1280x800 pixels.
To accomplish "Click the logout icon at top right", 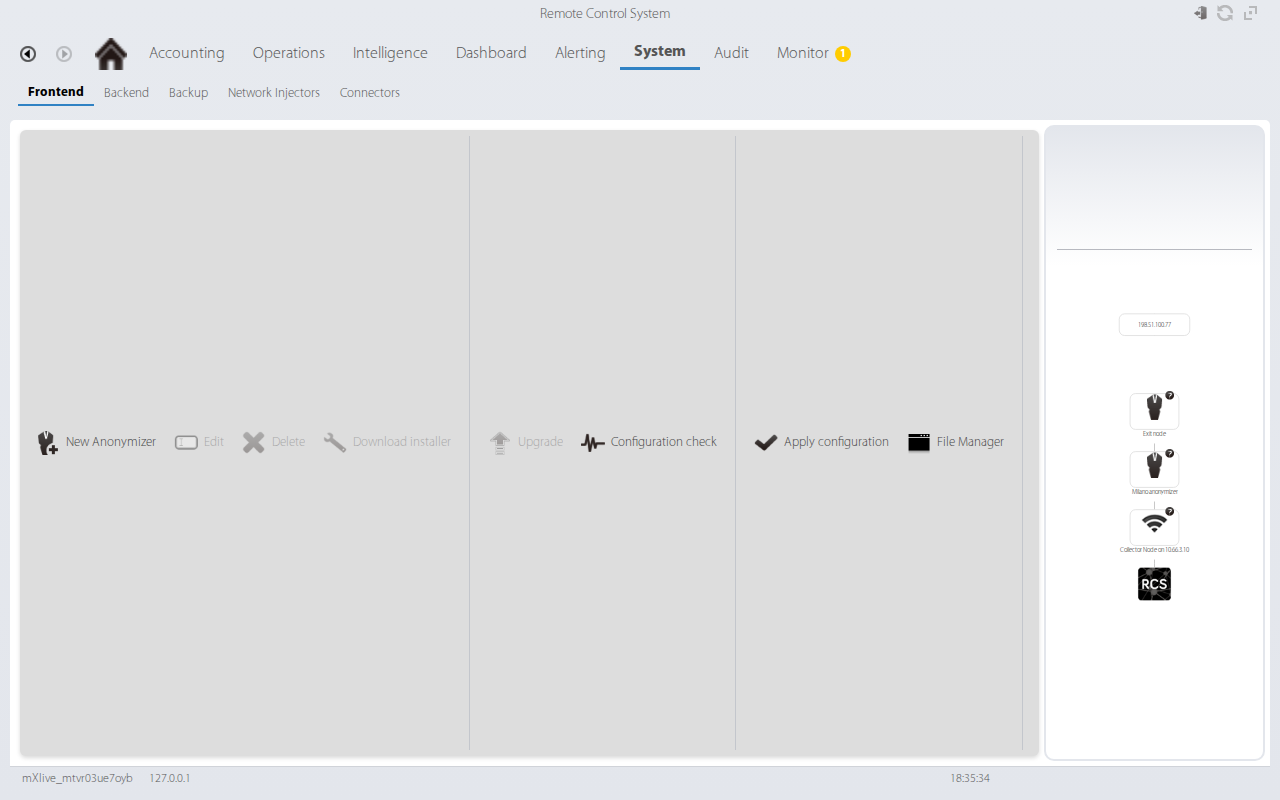I will (1200, 13).
